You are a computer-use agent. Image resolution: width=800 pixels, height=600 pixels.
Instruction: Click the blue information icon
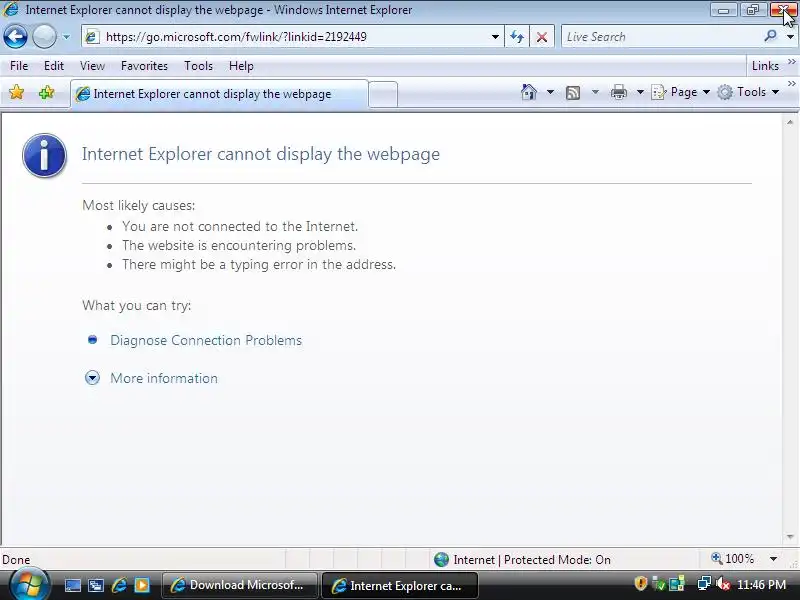pos(44,156)
